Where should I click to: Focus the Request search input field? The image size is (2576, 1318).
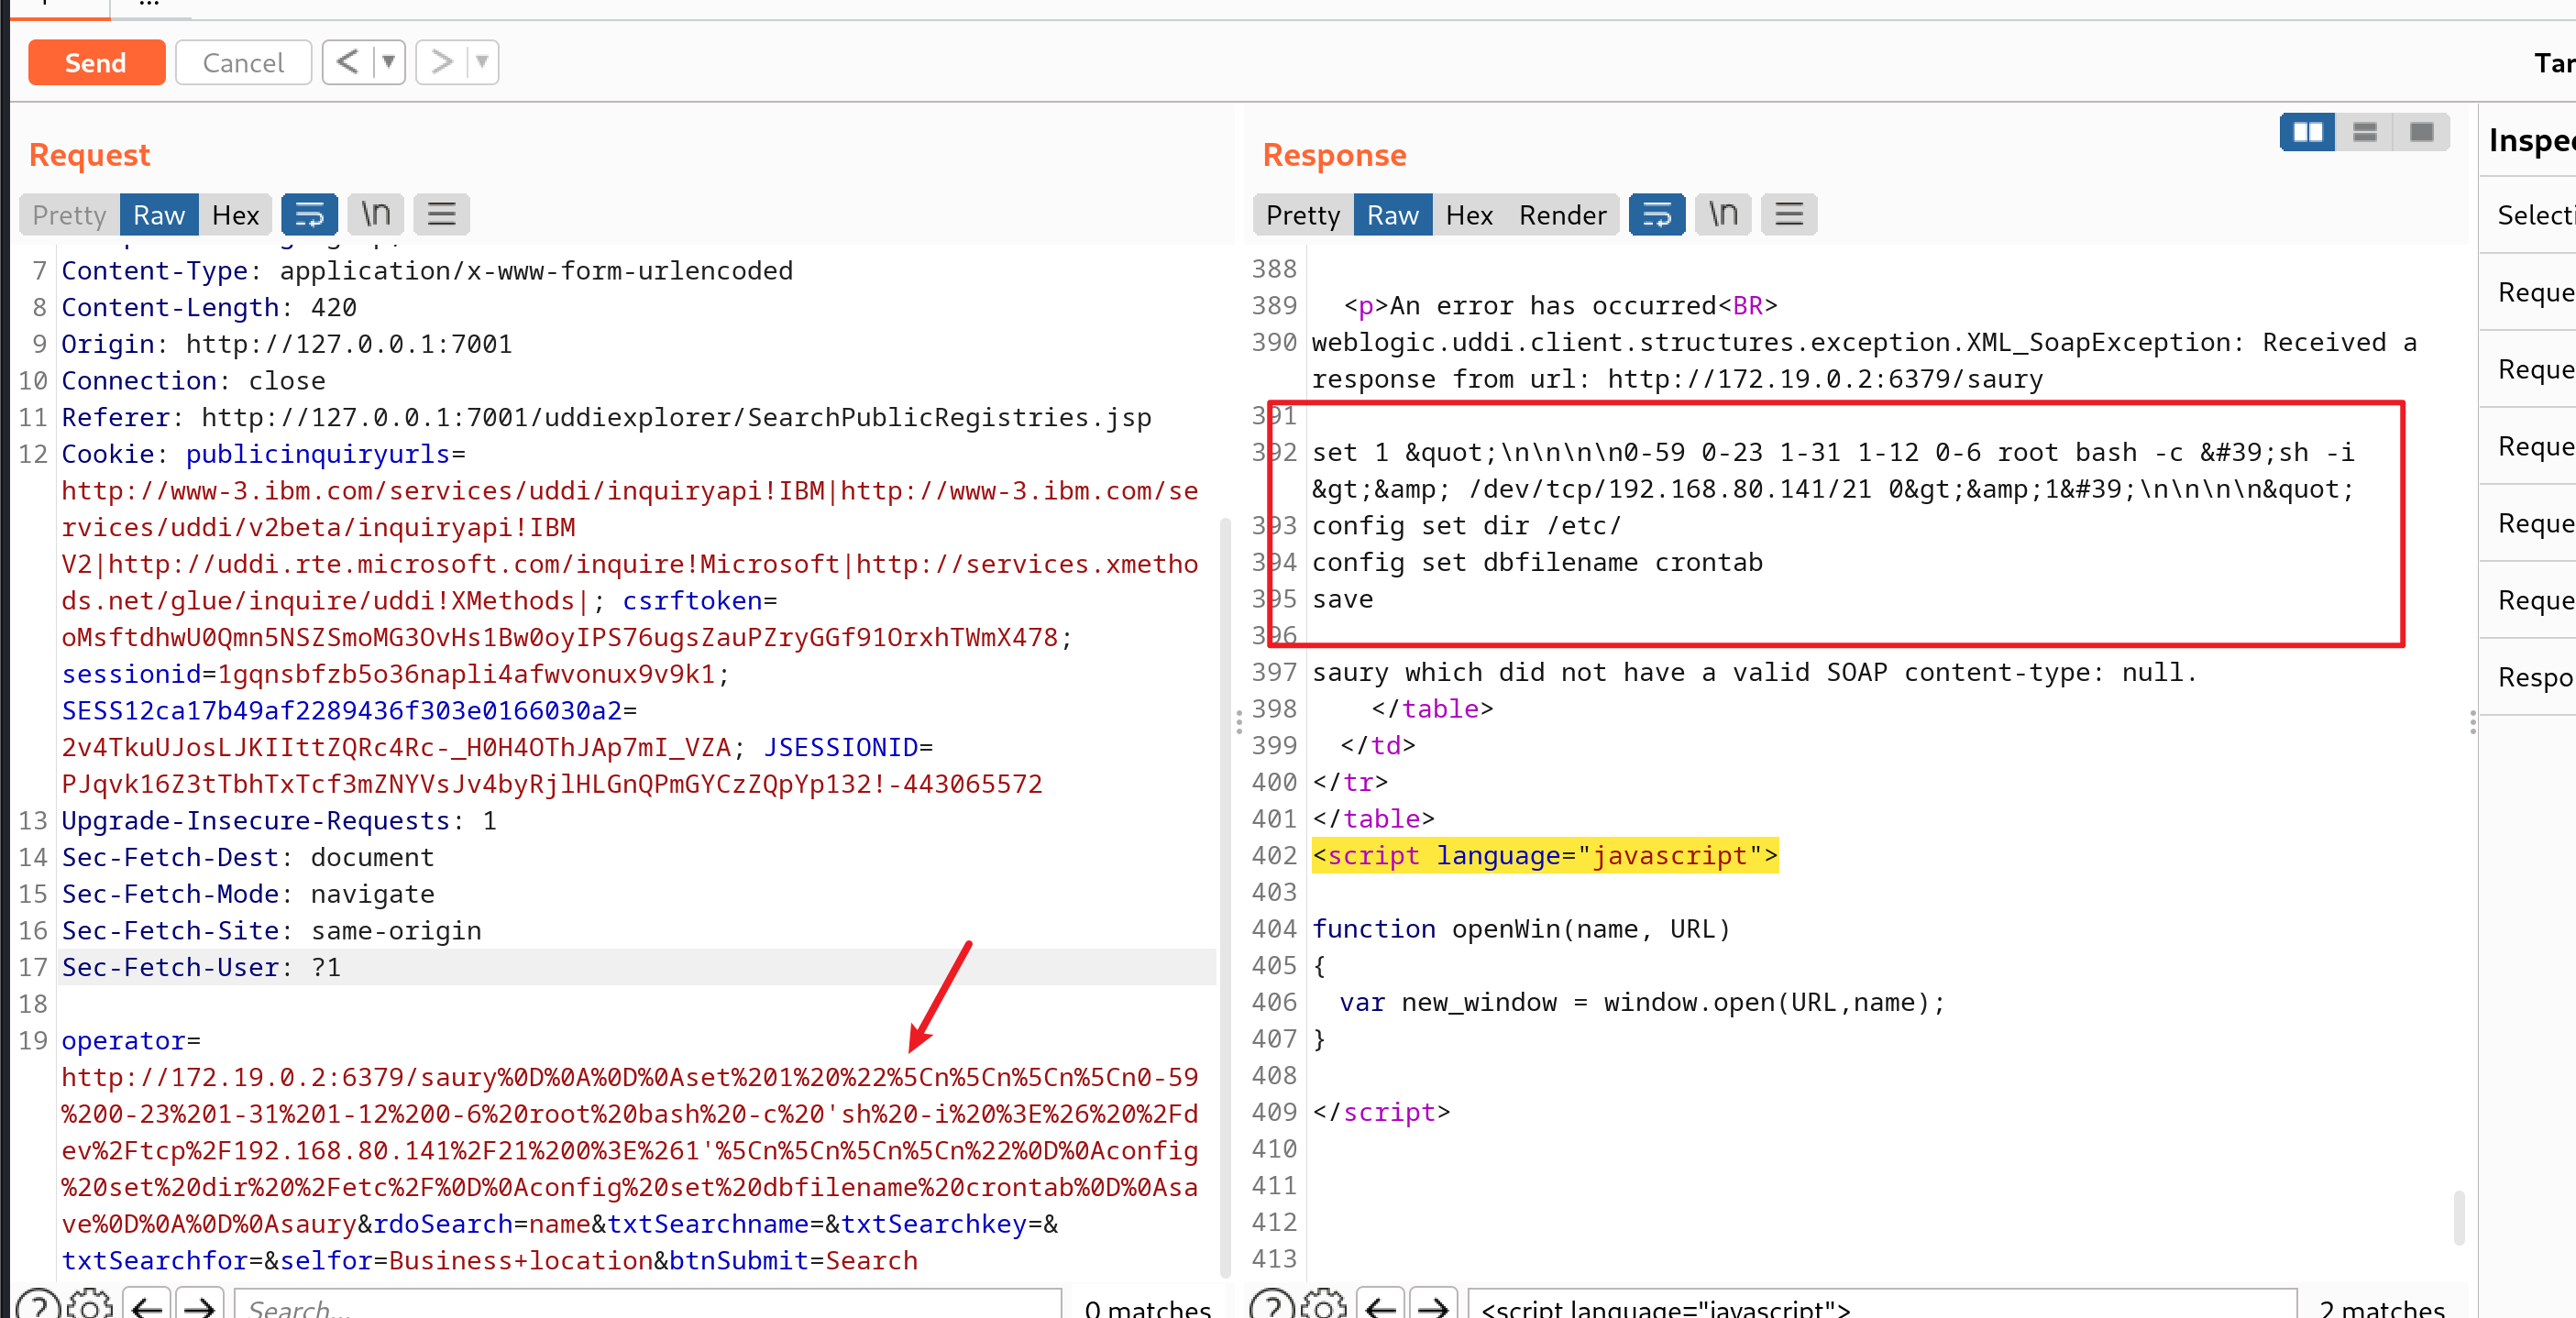click(648, 1305)
